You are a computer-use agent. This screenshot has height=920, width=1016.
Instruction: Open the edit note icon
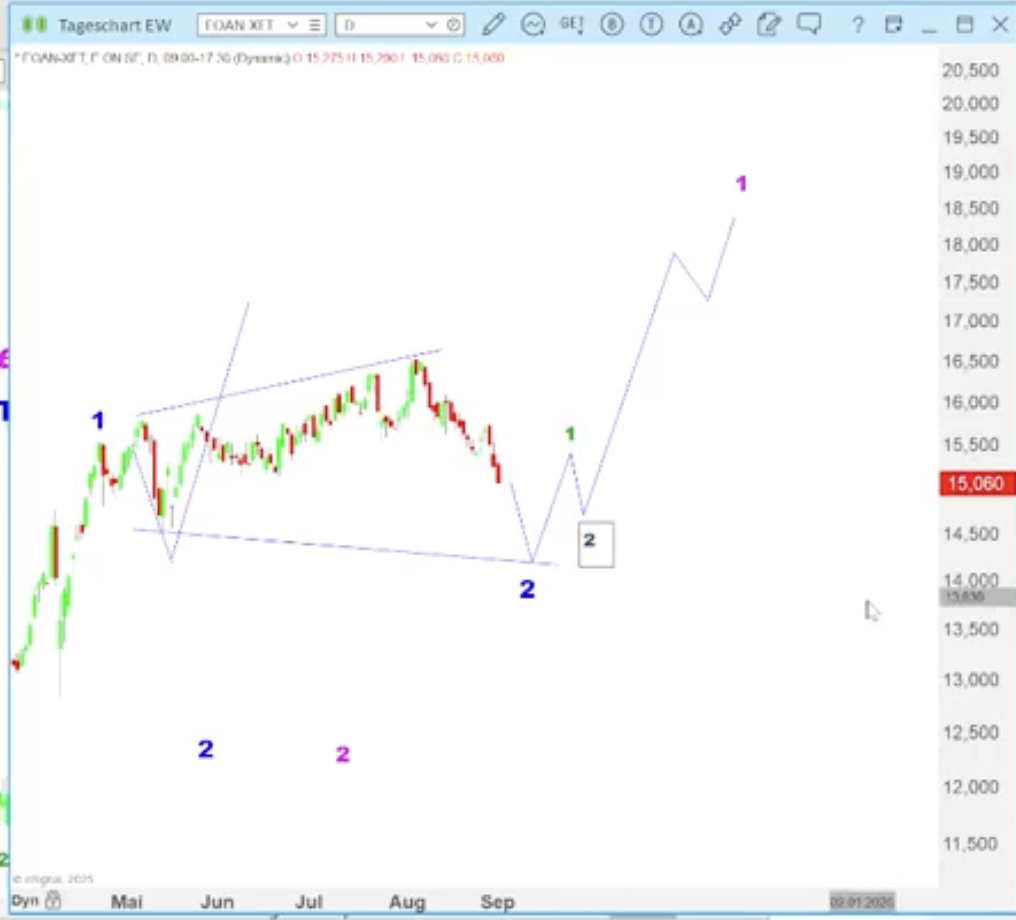coord(768,24)
